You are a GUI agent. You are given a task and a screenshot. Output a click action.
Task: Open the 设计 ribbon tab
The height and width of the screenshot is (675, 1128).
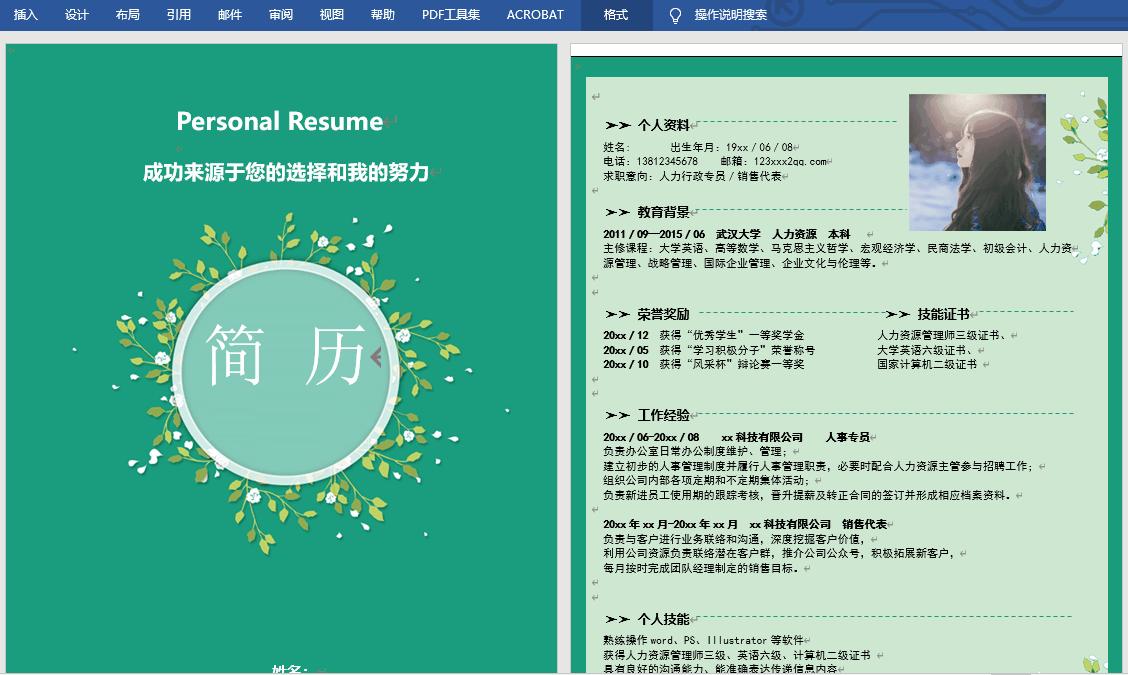pos(76,15)
